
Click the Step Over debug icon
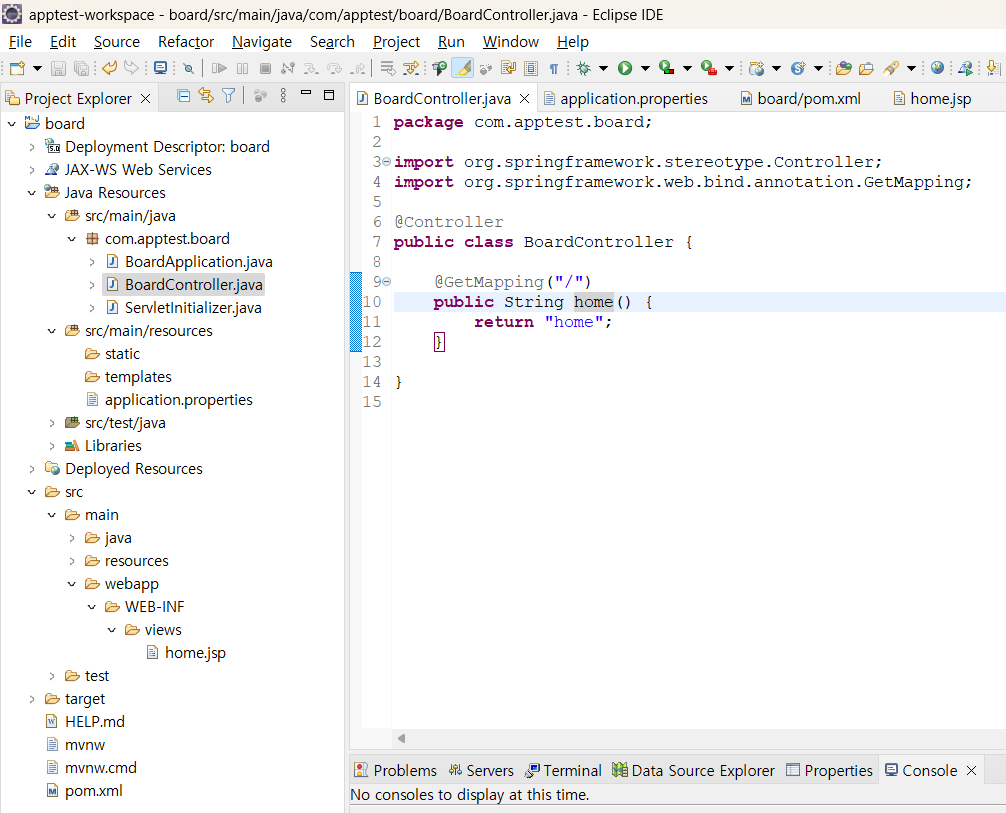[x=334, y=68]
